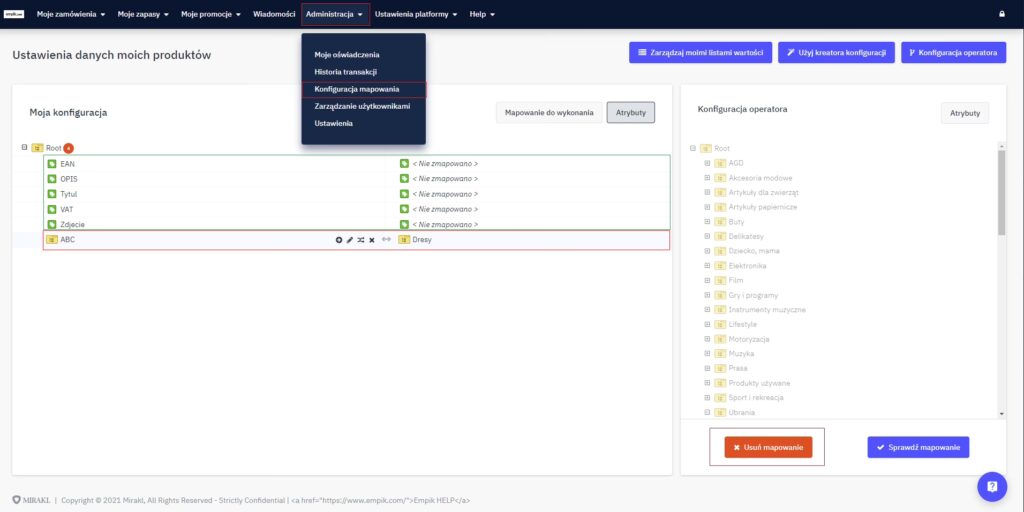This screenshot has height=512, width=1024.
Task: Click the pencil edit icon in ABC row
Action: coord(350,240)
